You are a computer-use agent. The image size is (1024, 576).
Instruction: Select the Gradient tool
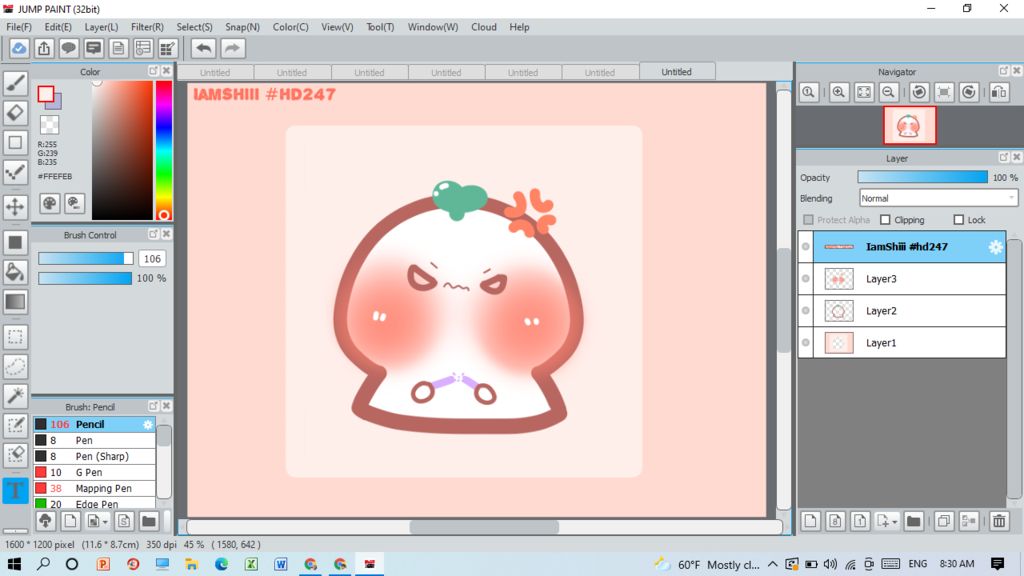tap(15, 302)
